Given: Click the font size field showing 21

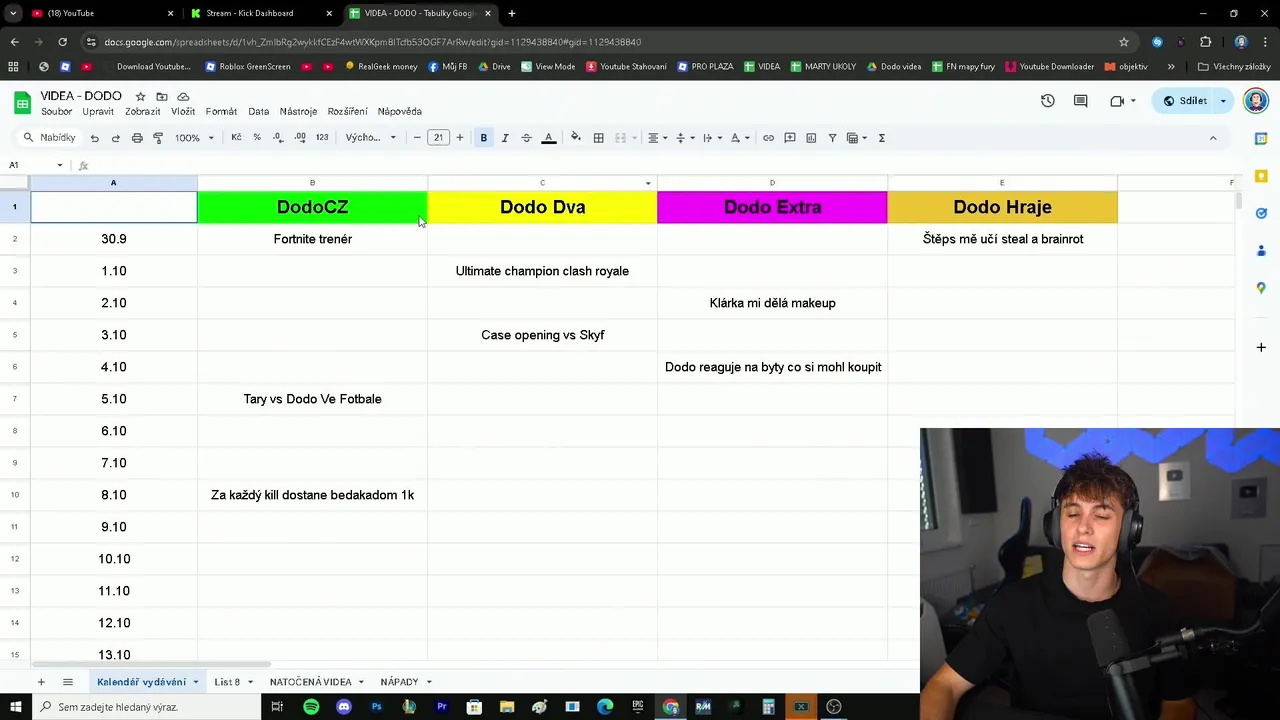Looking at the screenshot, I should click(x=438, y=138).
